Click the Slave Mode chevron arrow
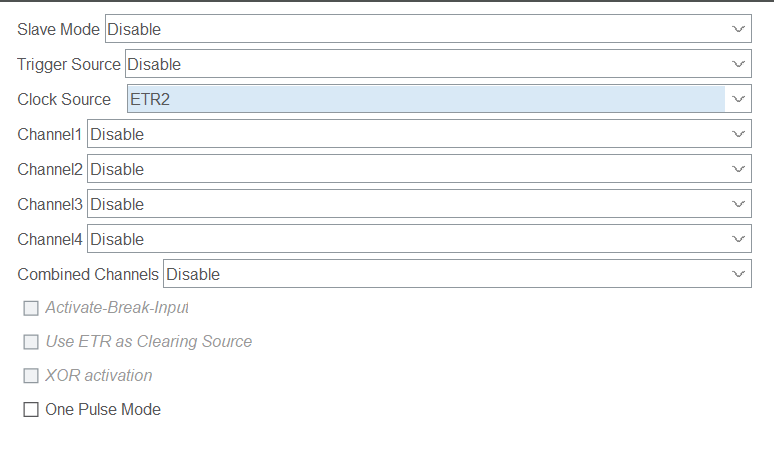The width and height of the screenshot is (774, 473). pyautogui.click(x=738, y=29)
